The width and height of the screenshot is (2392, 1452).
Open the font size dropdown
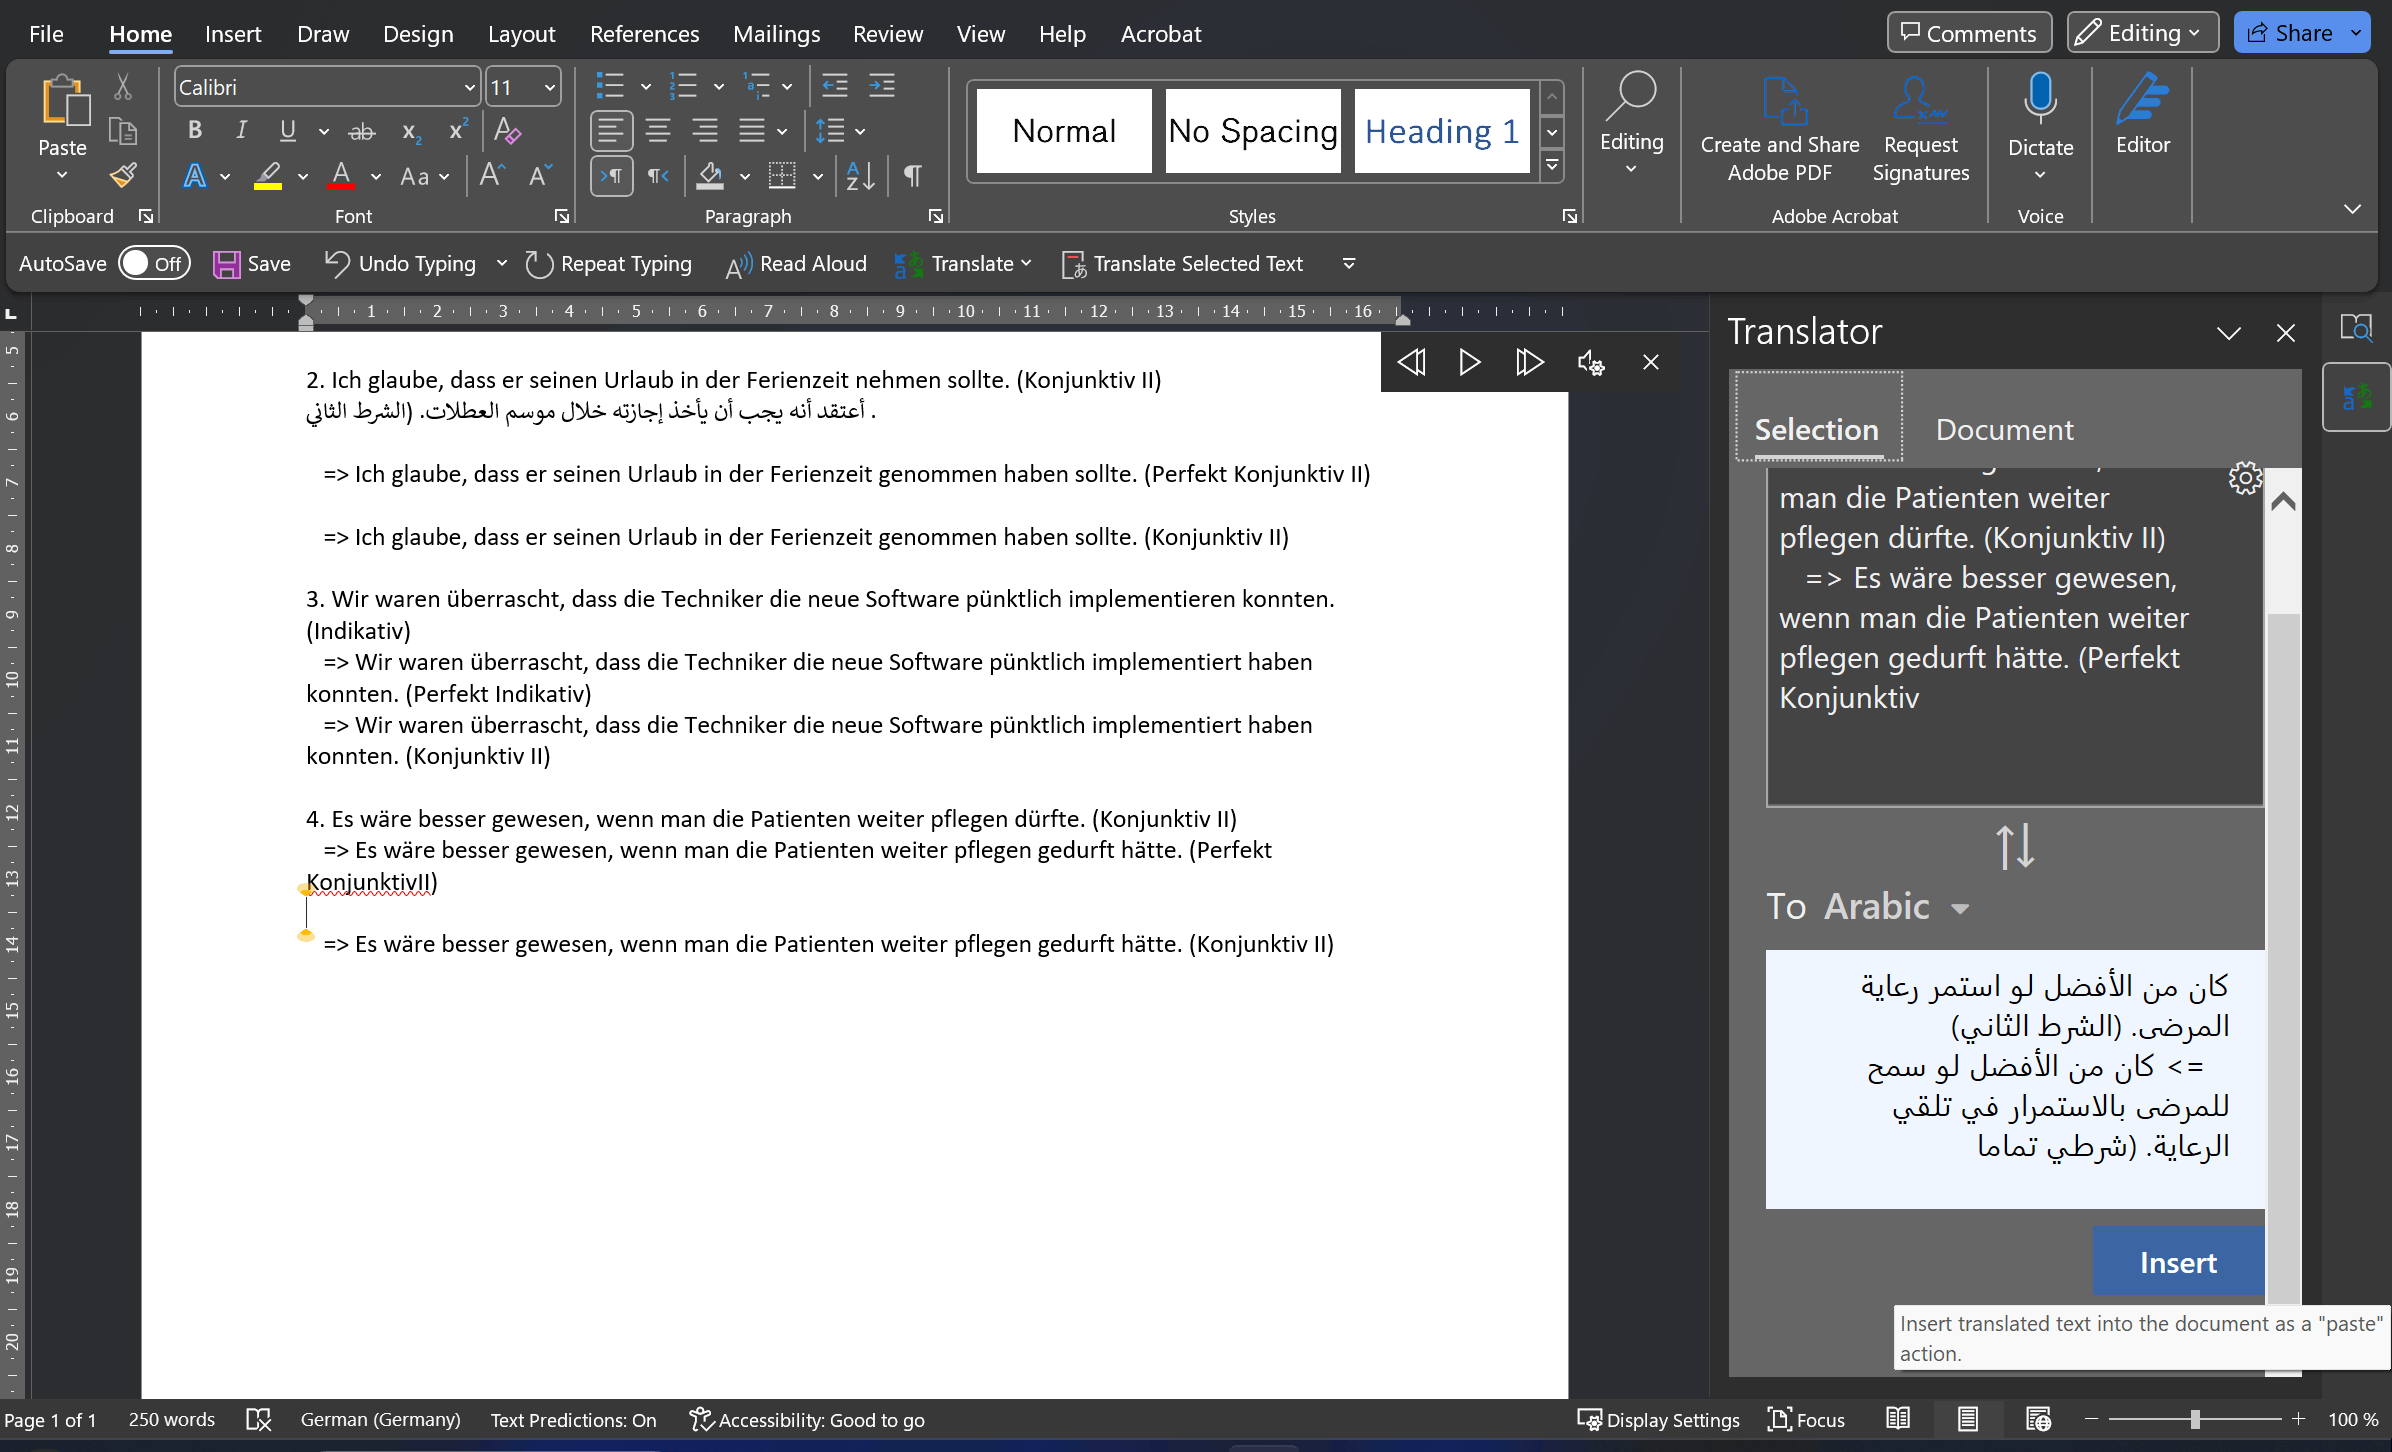click(x=549, y=88)
